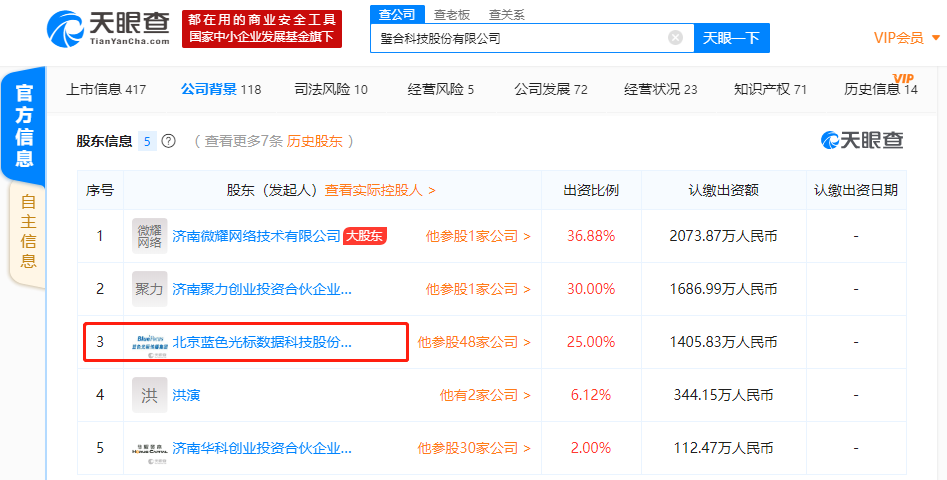Click the 2073.87万人民币 amount cell
This screenshot has width=947, height=480.
point(724,236)
